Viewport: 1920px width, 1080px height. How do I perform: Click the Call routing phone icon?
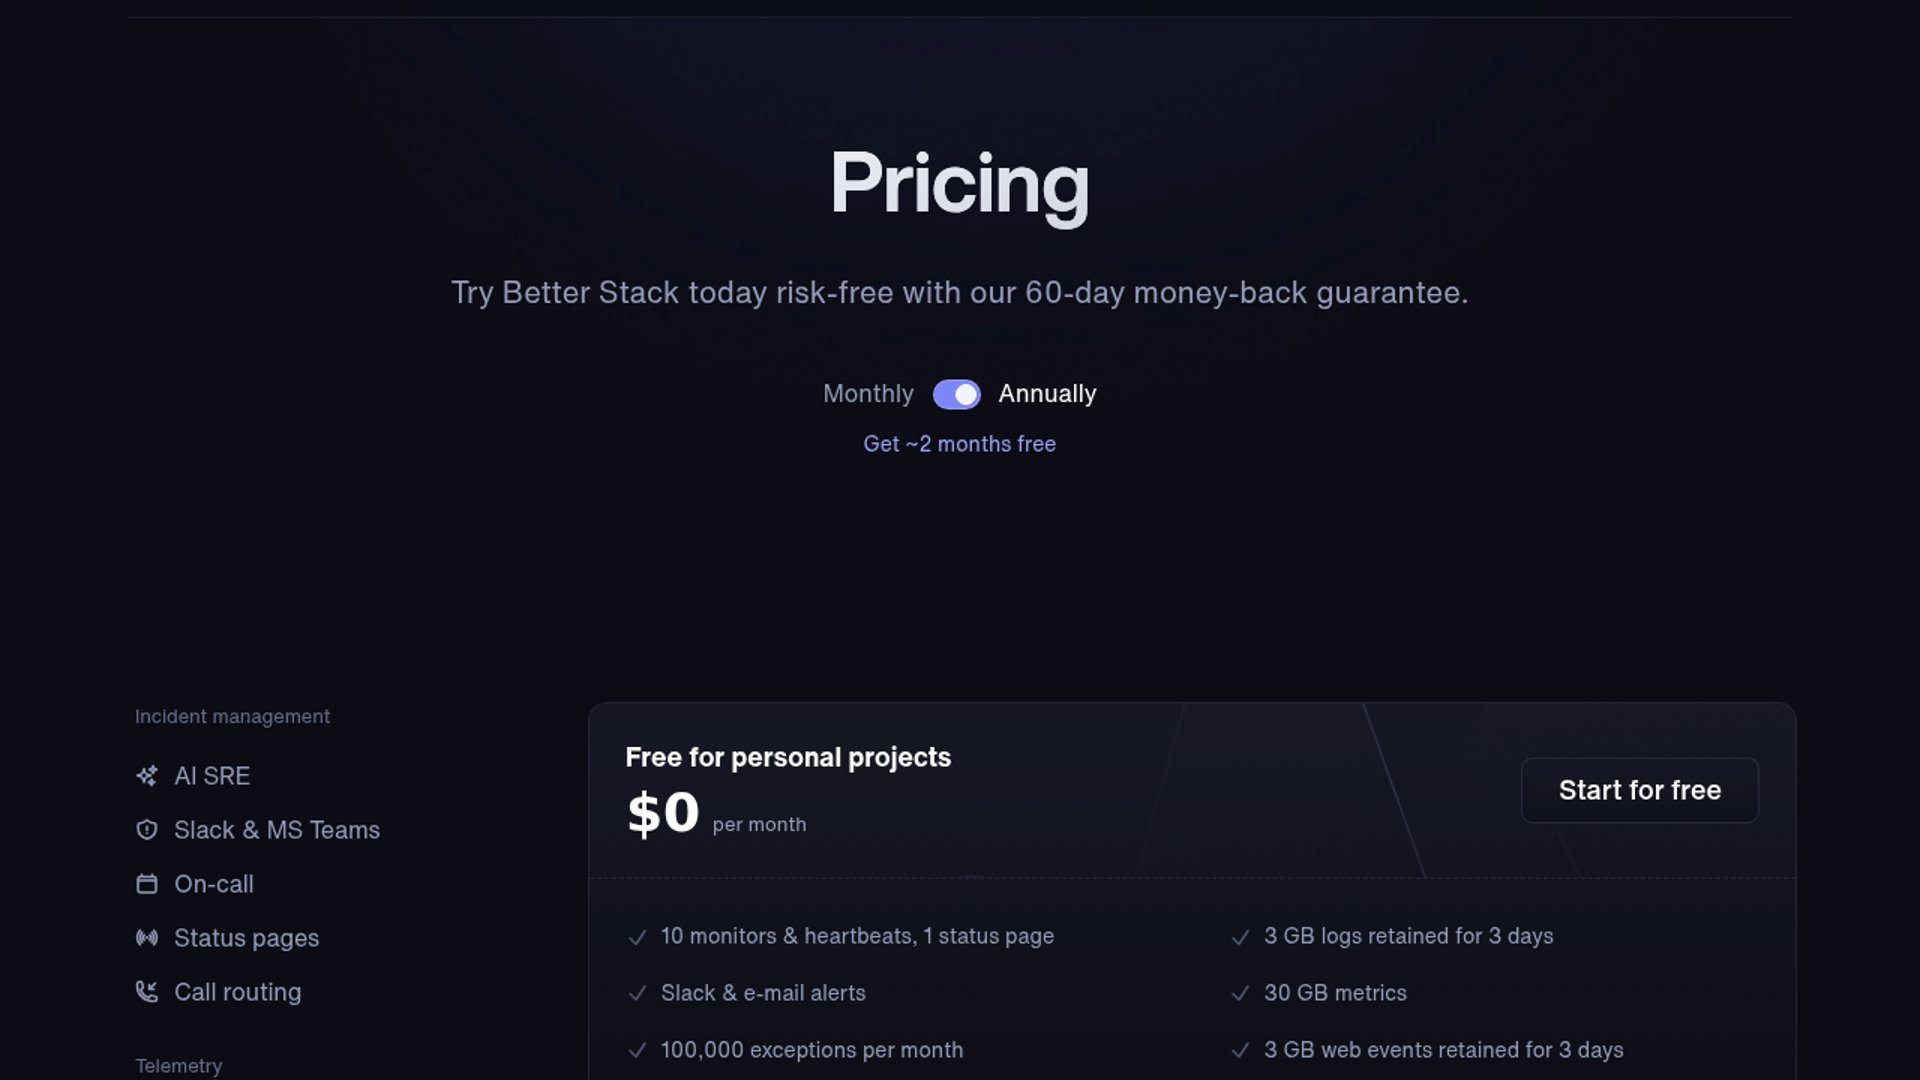147,992
